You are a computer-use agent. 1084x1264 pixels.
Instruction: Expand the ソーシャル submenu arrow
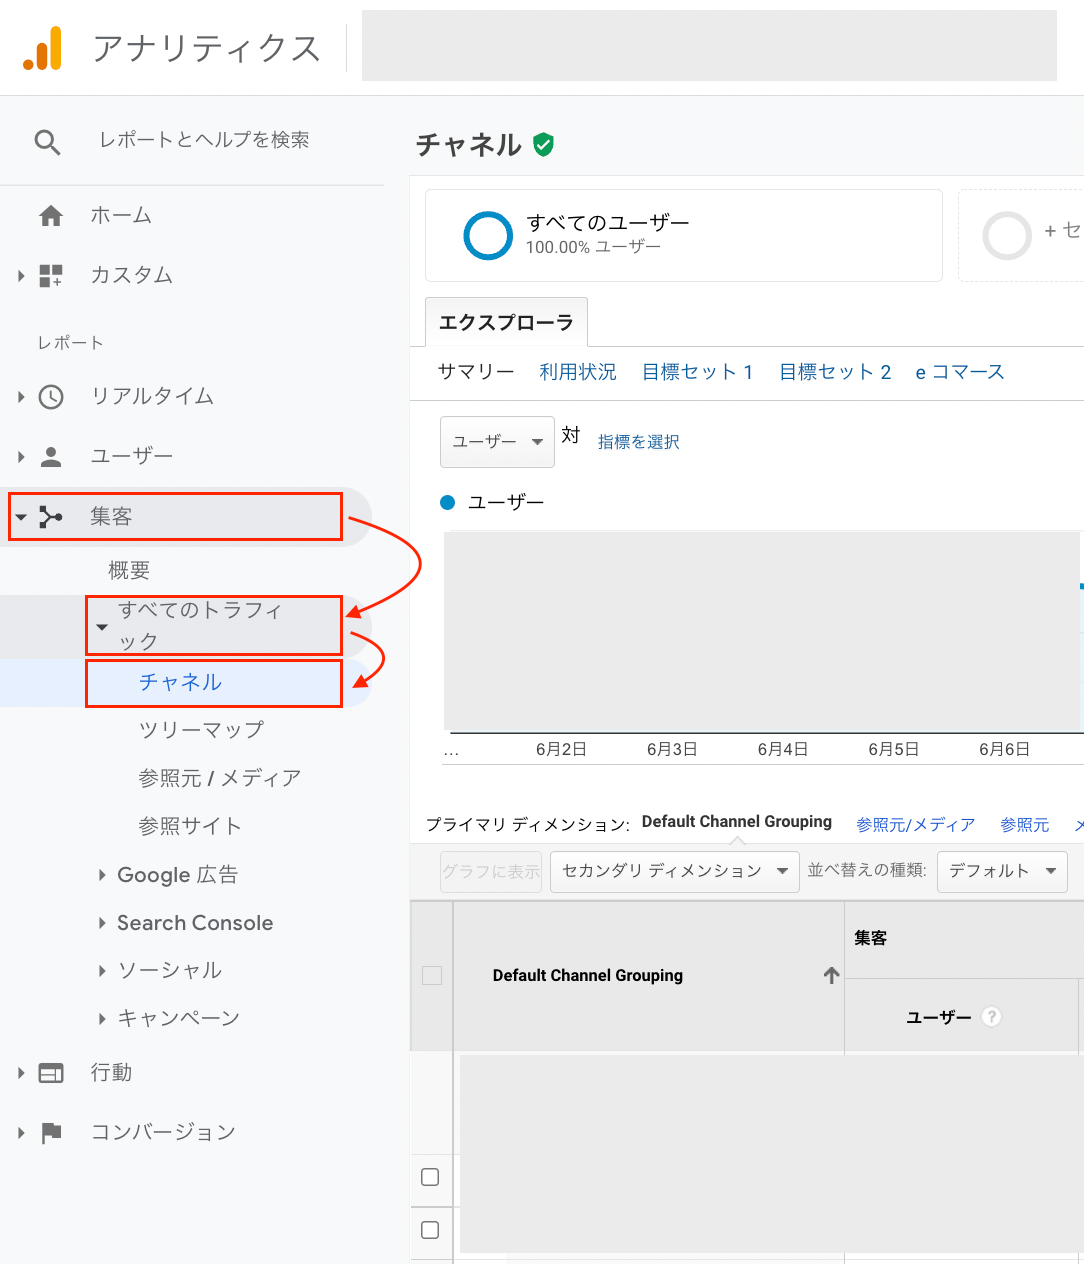(x=101, y=970)
